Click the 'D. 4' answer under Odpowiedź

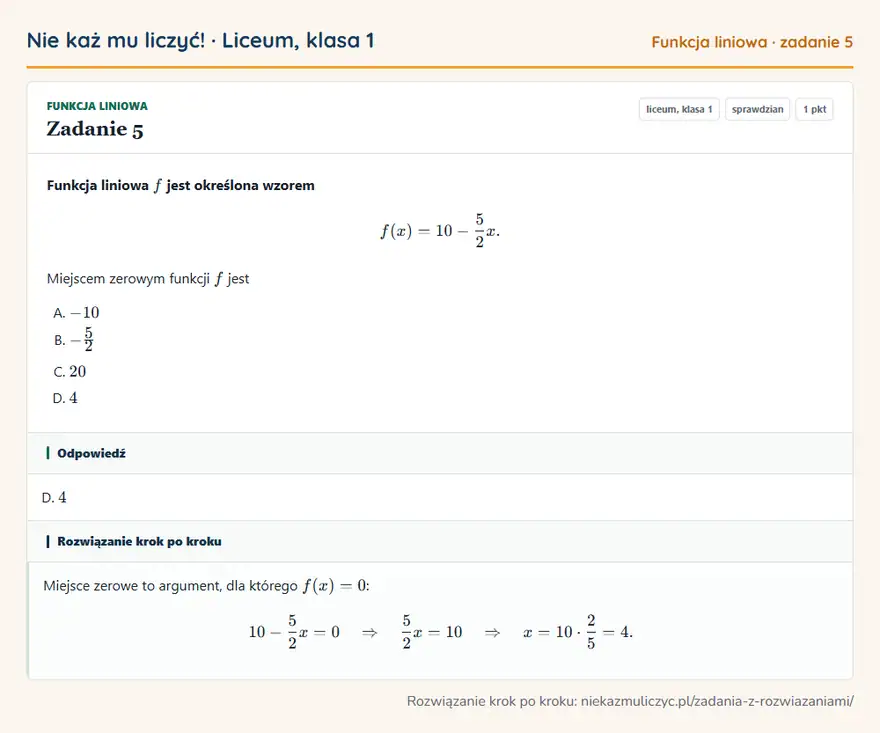(x=54, y=497)
